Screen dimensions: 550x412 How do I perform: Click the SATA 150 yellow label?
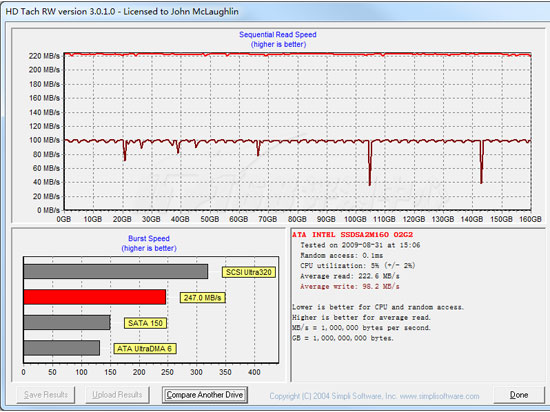tap(145, 323)
